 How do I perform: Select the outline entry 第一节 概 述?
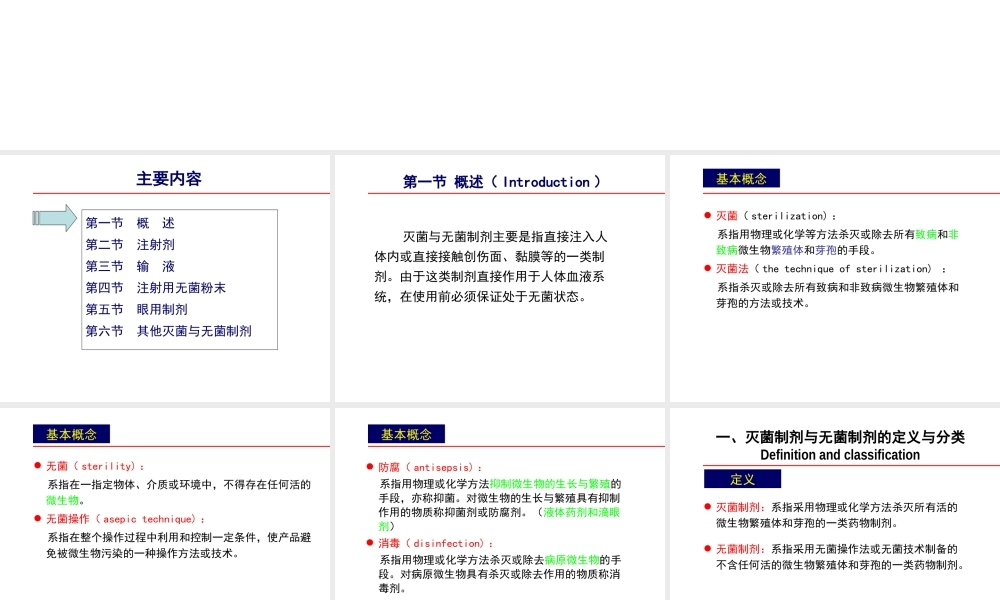coord(130,223)
